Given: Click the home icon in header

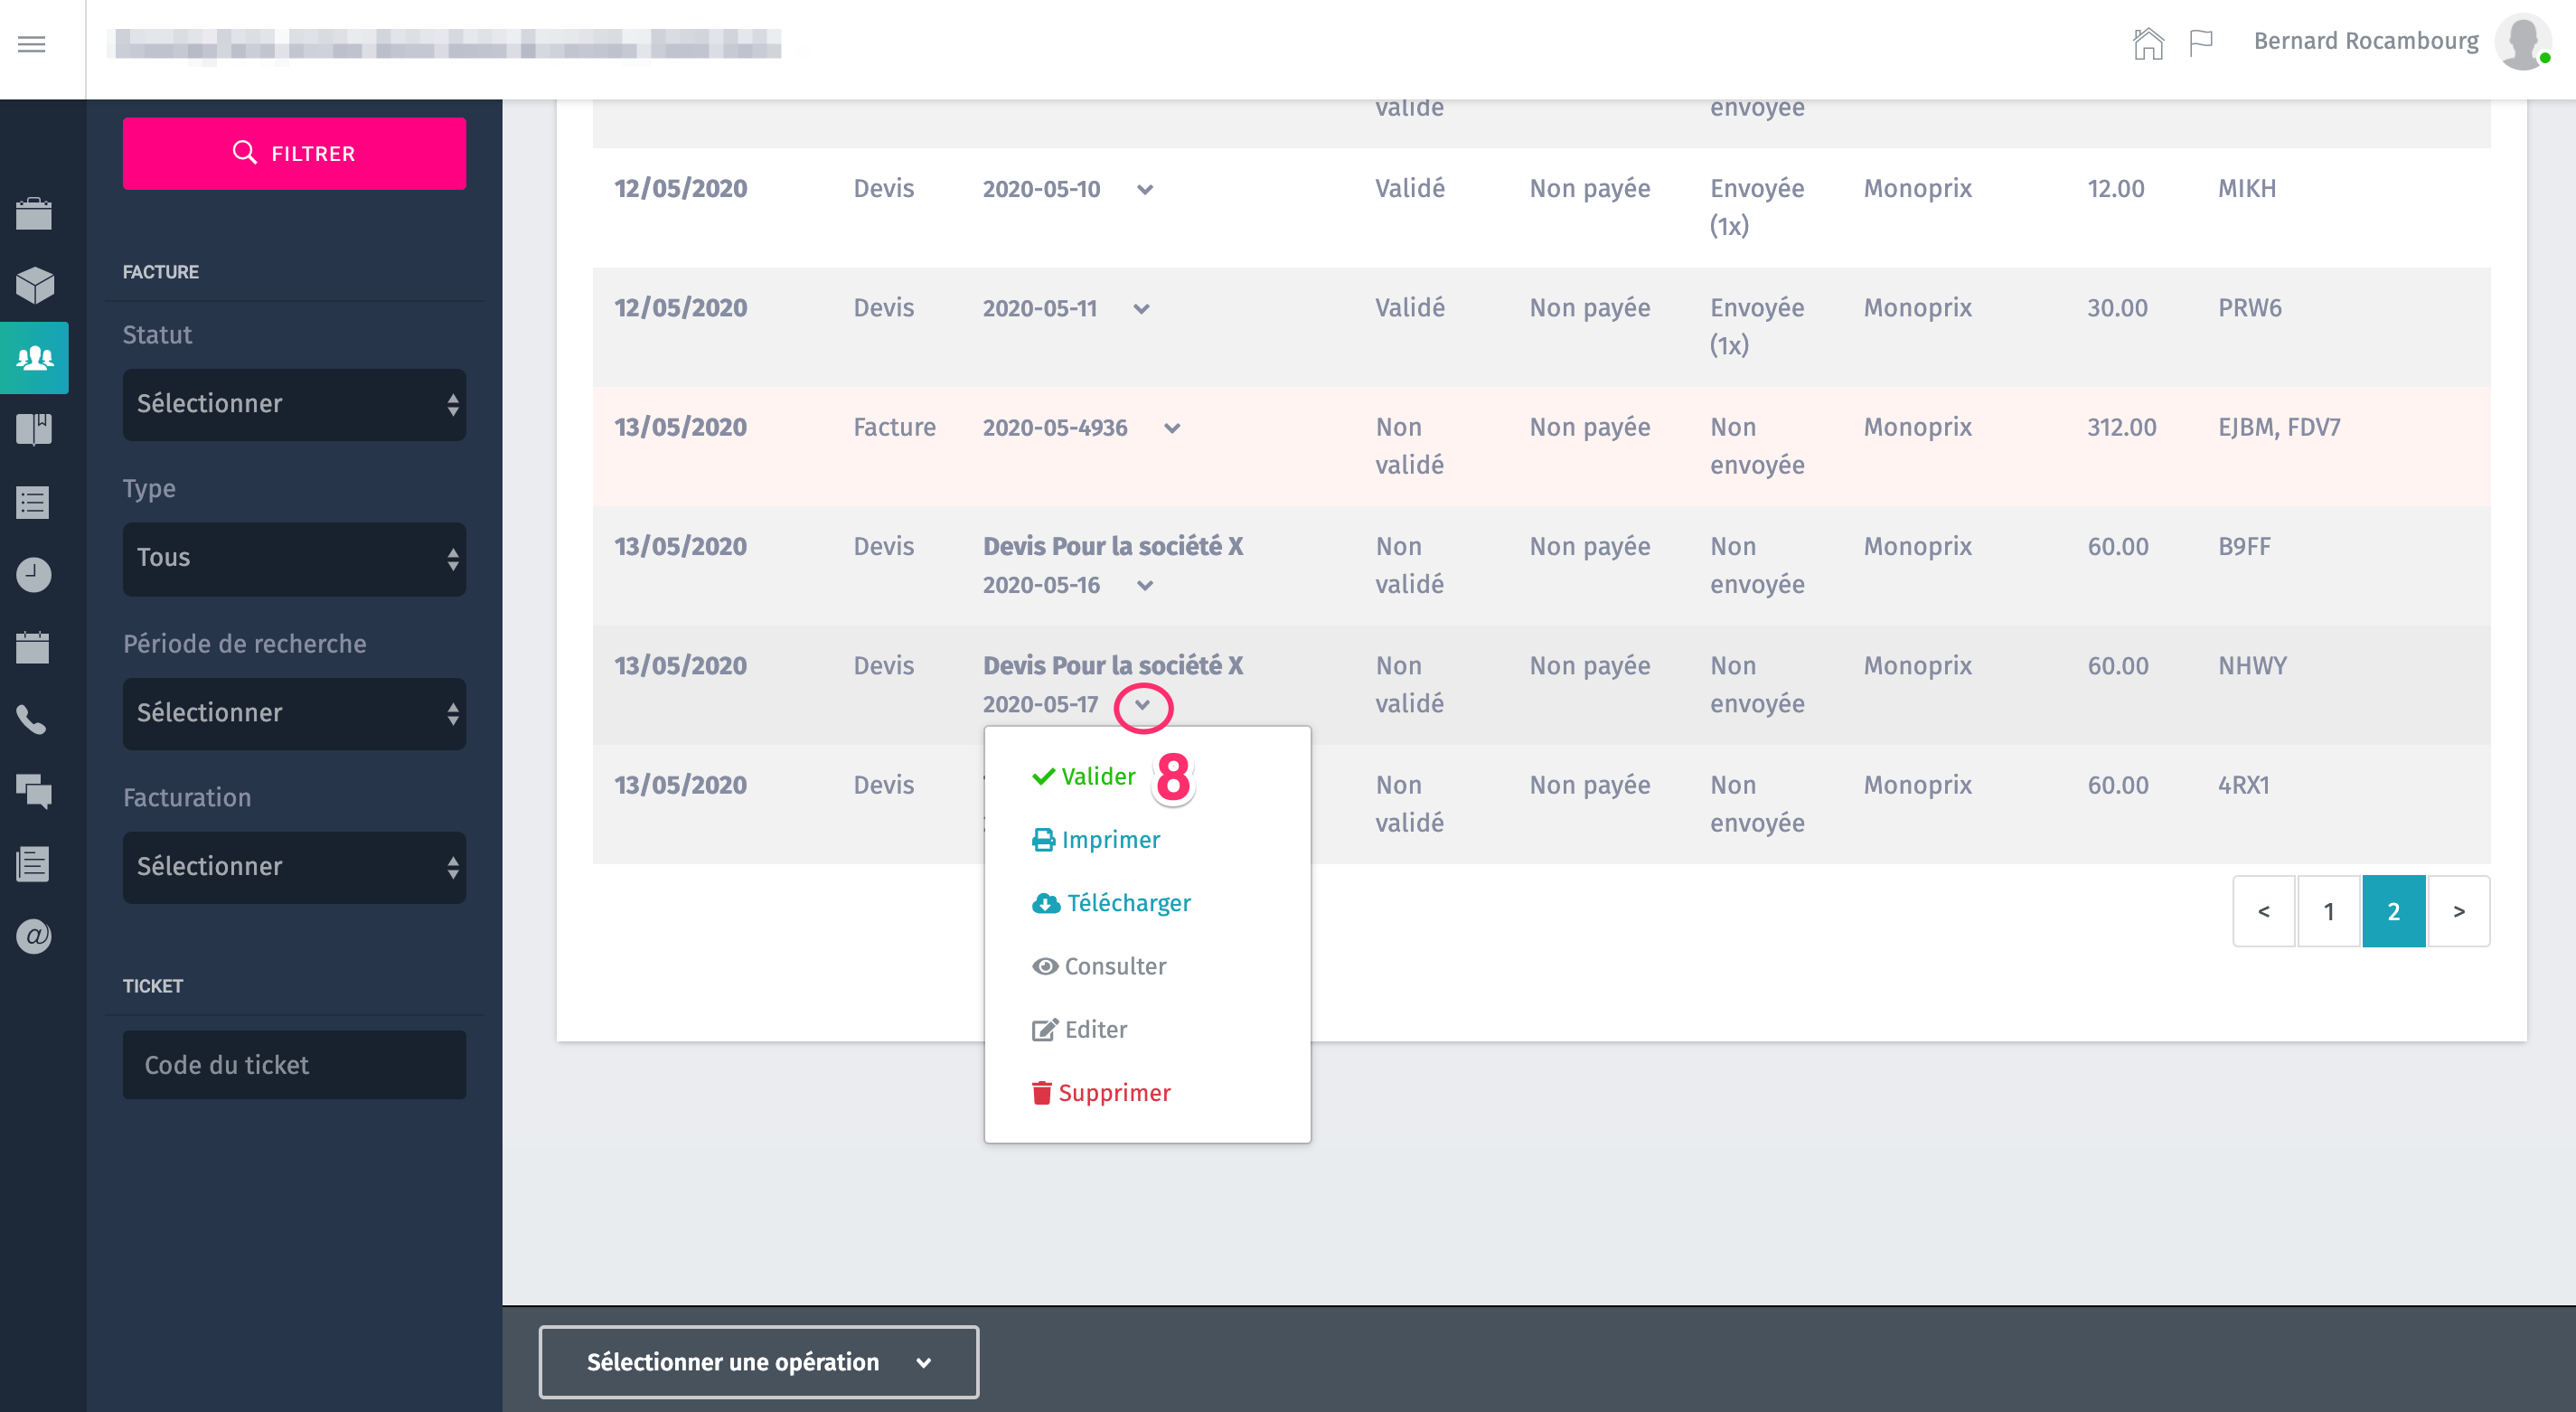Looking at the screenshot, I should 2147,43.
